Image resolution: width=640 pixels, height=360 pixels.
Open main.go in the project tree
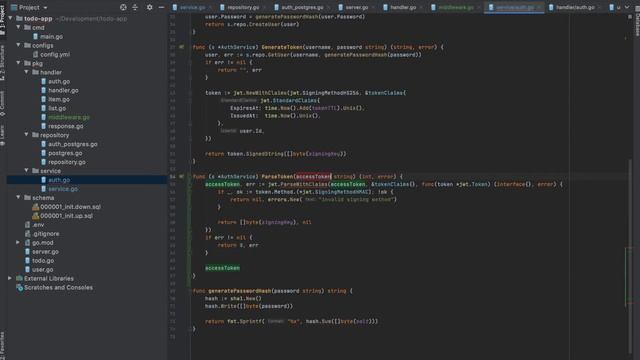(x=51, y=36)
